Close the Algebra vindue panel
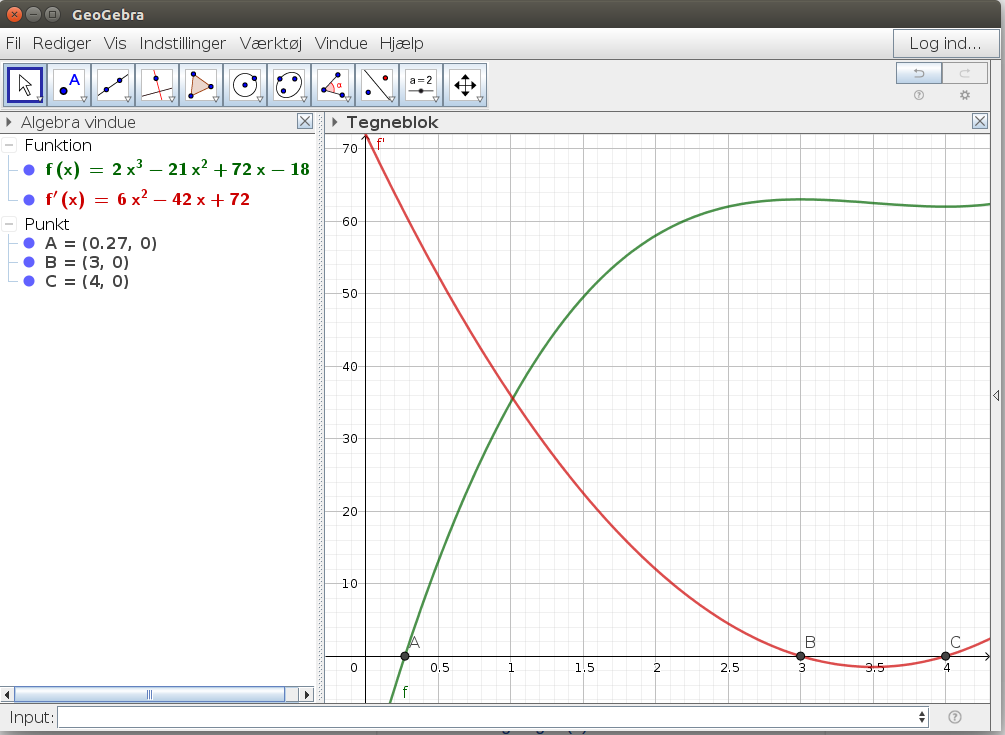 pyautogui.click(x=305, y=121)
